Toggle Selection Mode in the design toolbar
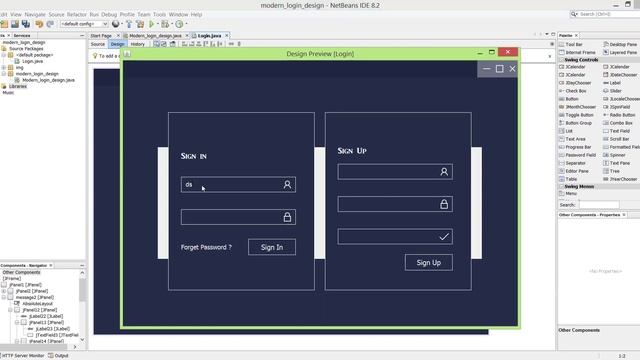 pyautogui.click(x=157, y=44)
